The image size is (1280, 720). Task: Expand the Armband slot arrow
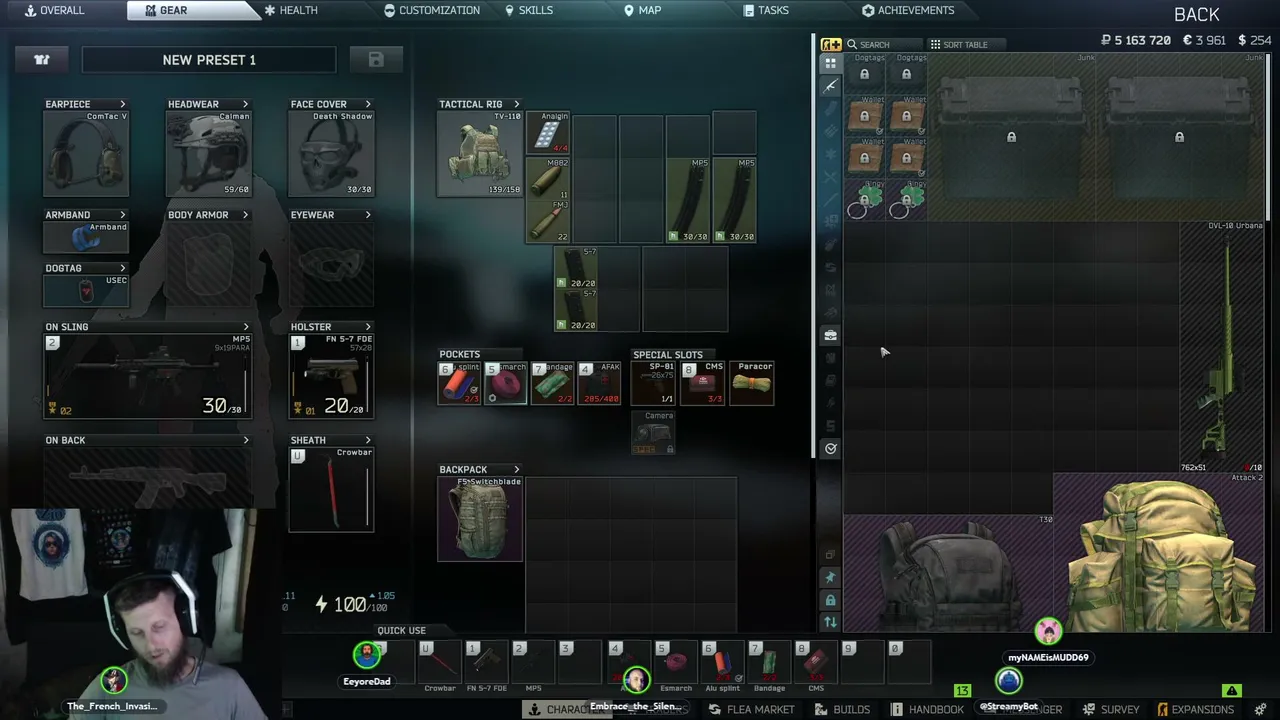(123, 215)
